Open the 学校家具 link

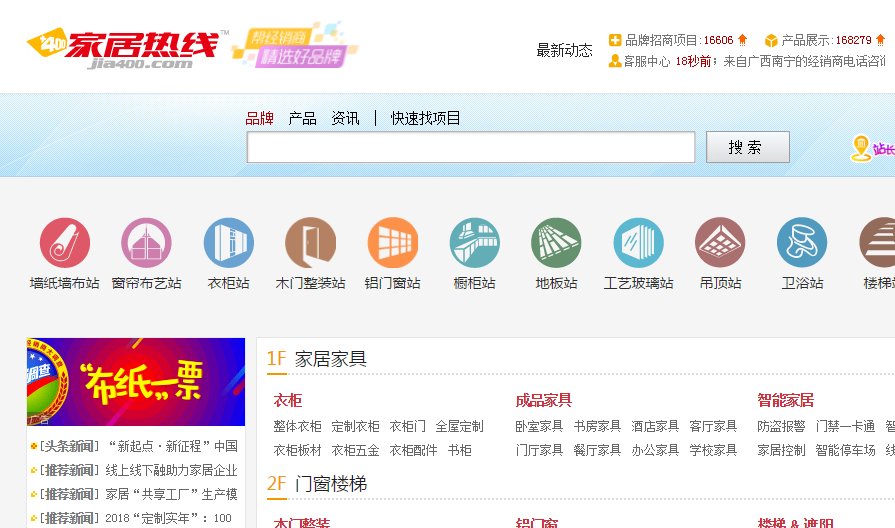713,450
